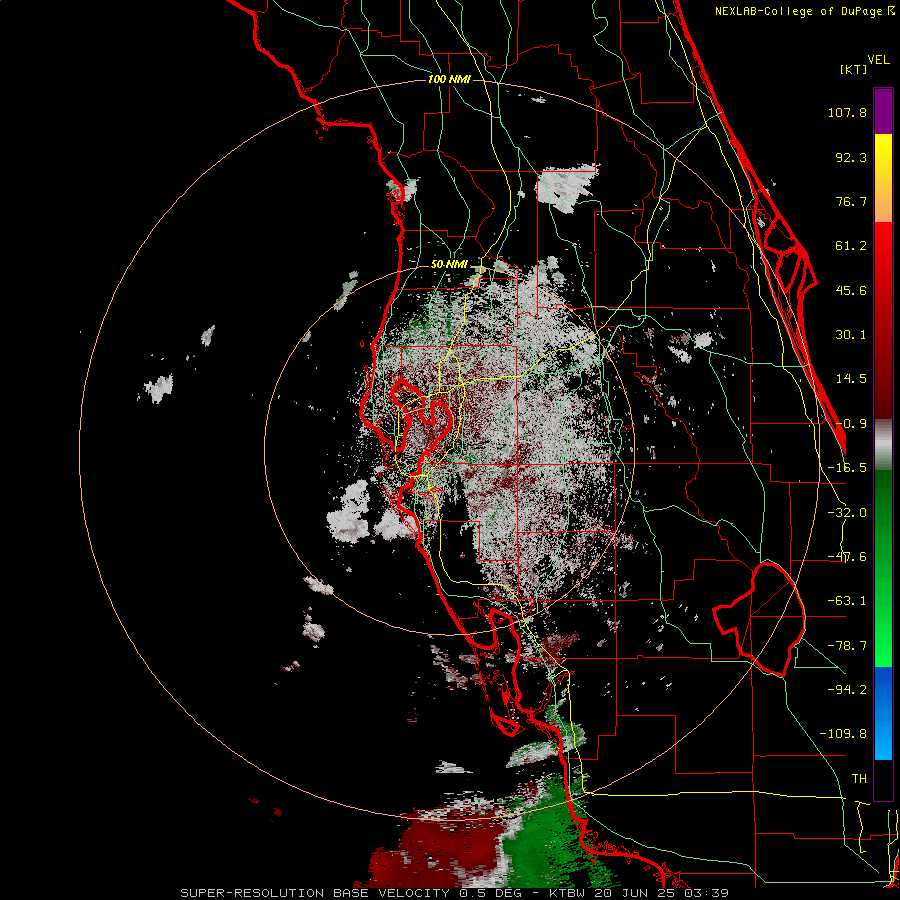
Task: Click the 61.2 legend value
Action: pyautogui.click(x=851, y=246)
